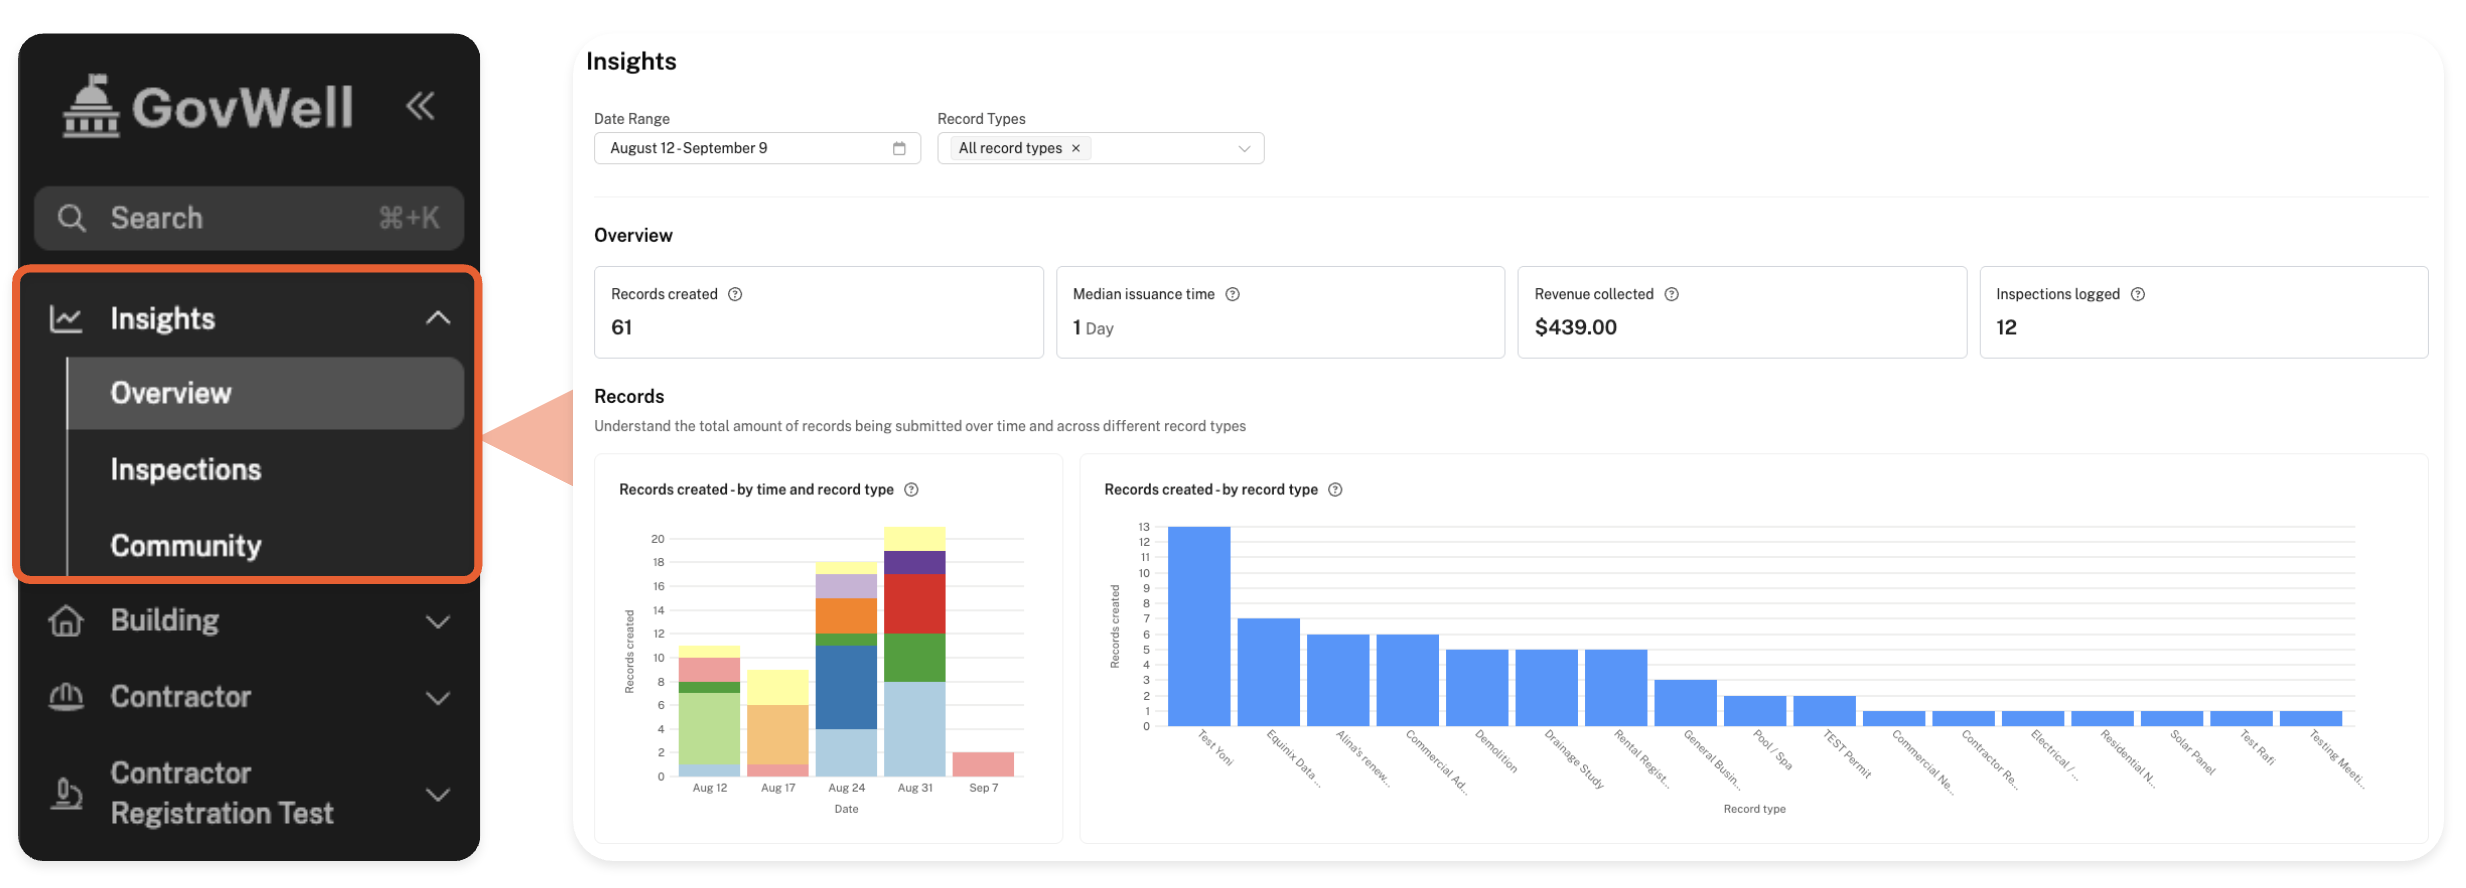
Task: Click info icon for records by record type chart
Action: (x=1335, y=489)
